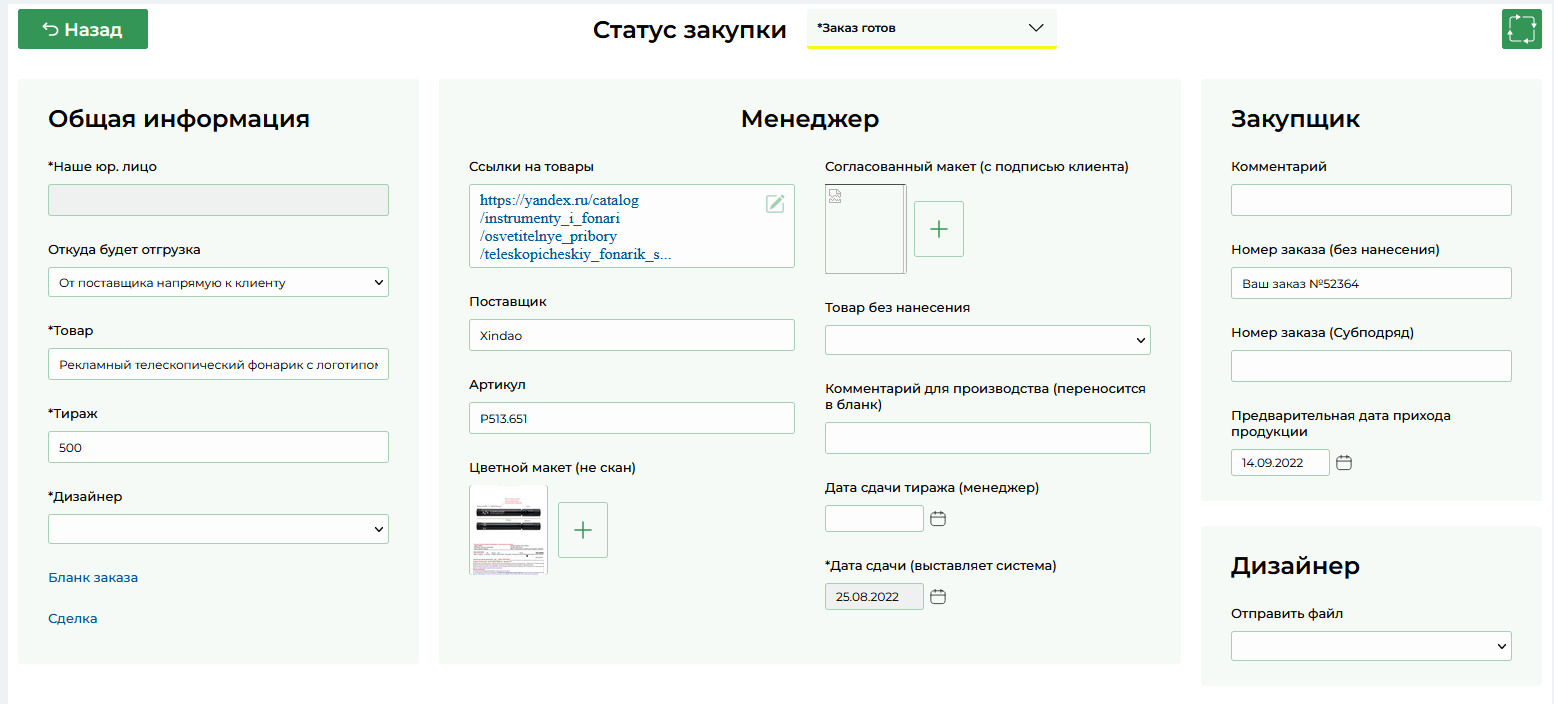Open the product without printing dropdown
Image resolution: width=1554 pixels, height=704 pixels.
[x=987, y=341]
